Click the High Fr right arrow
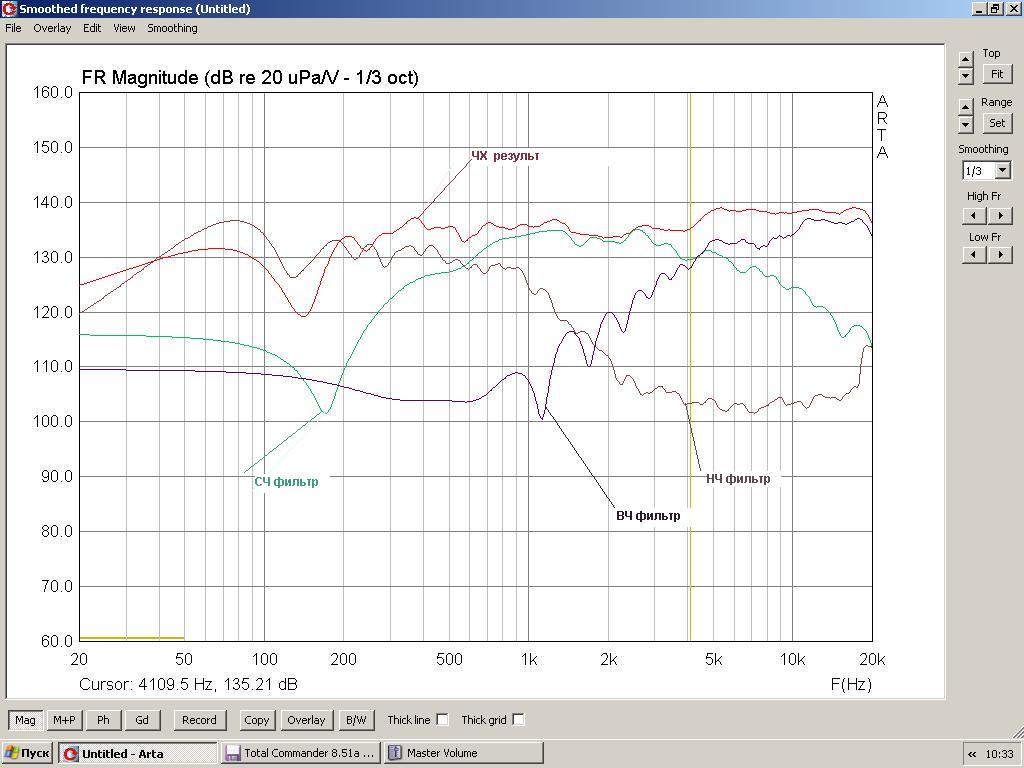Screen dimensions: 1024x768 (x=1000, y=216)
